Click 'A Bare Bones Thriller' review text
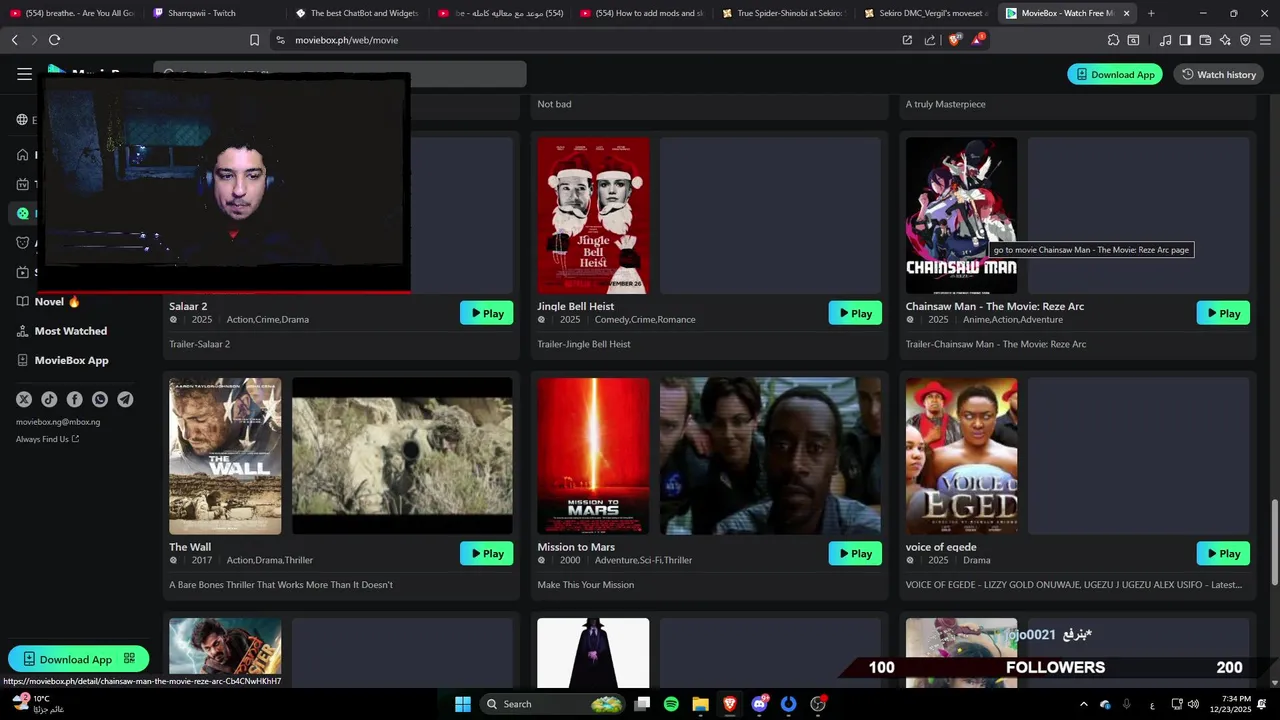 [x=280, y=585]
